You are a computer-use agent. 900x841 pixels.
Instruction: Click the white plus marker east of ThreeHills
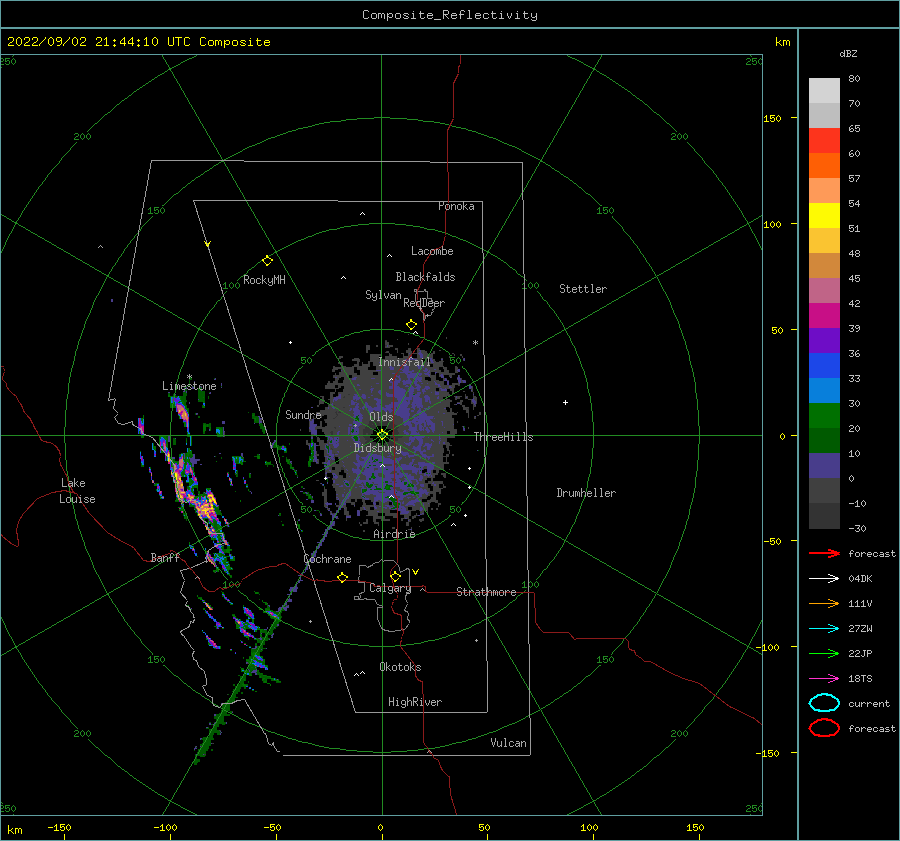click(565, 402)
